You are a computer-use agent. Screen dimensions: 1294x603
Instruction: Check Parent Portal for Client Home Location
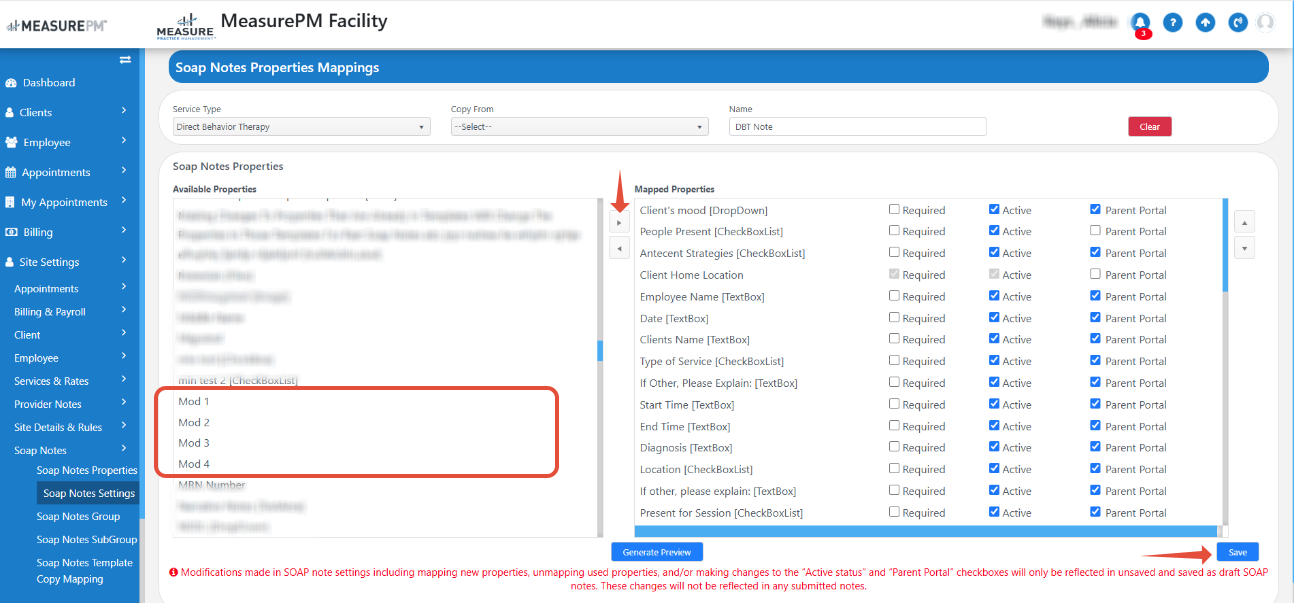coord(1095,274)
